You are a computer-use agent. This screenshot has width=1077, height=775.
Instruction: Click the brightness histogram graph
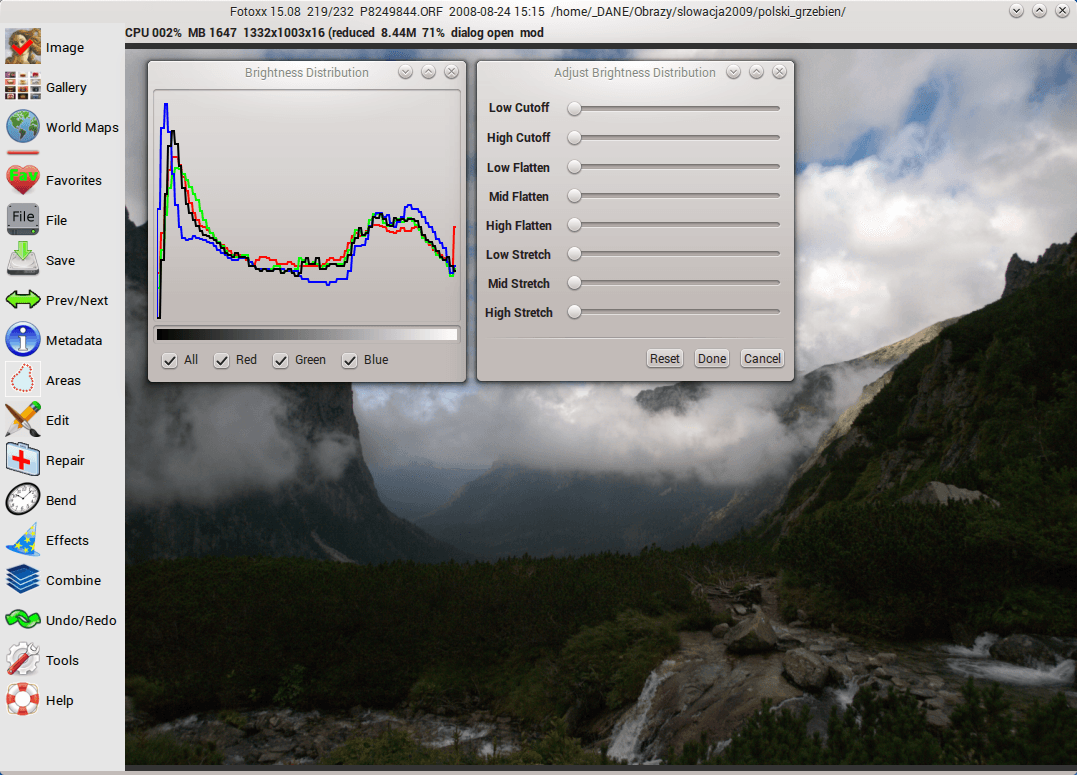click(x=307, y=205)
